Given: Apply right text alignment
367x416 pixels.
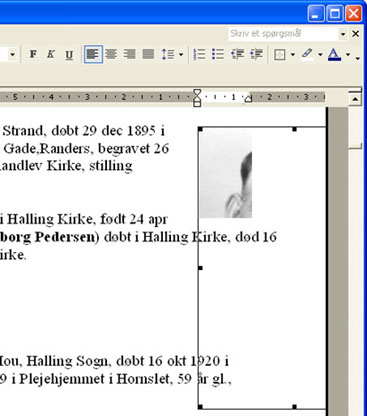Looking at the screenshot, I should point(129,54).
